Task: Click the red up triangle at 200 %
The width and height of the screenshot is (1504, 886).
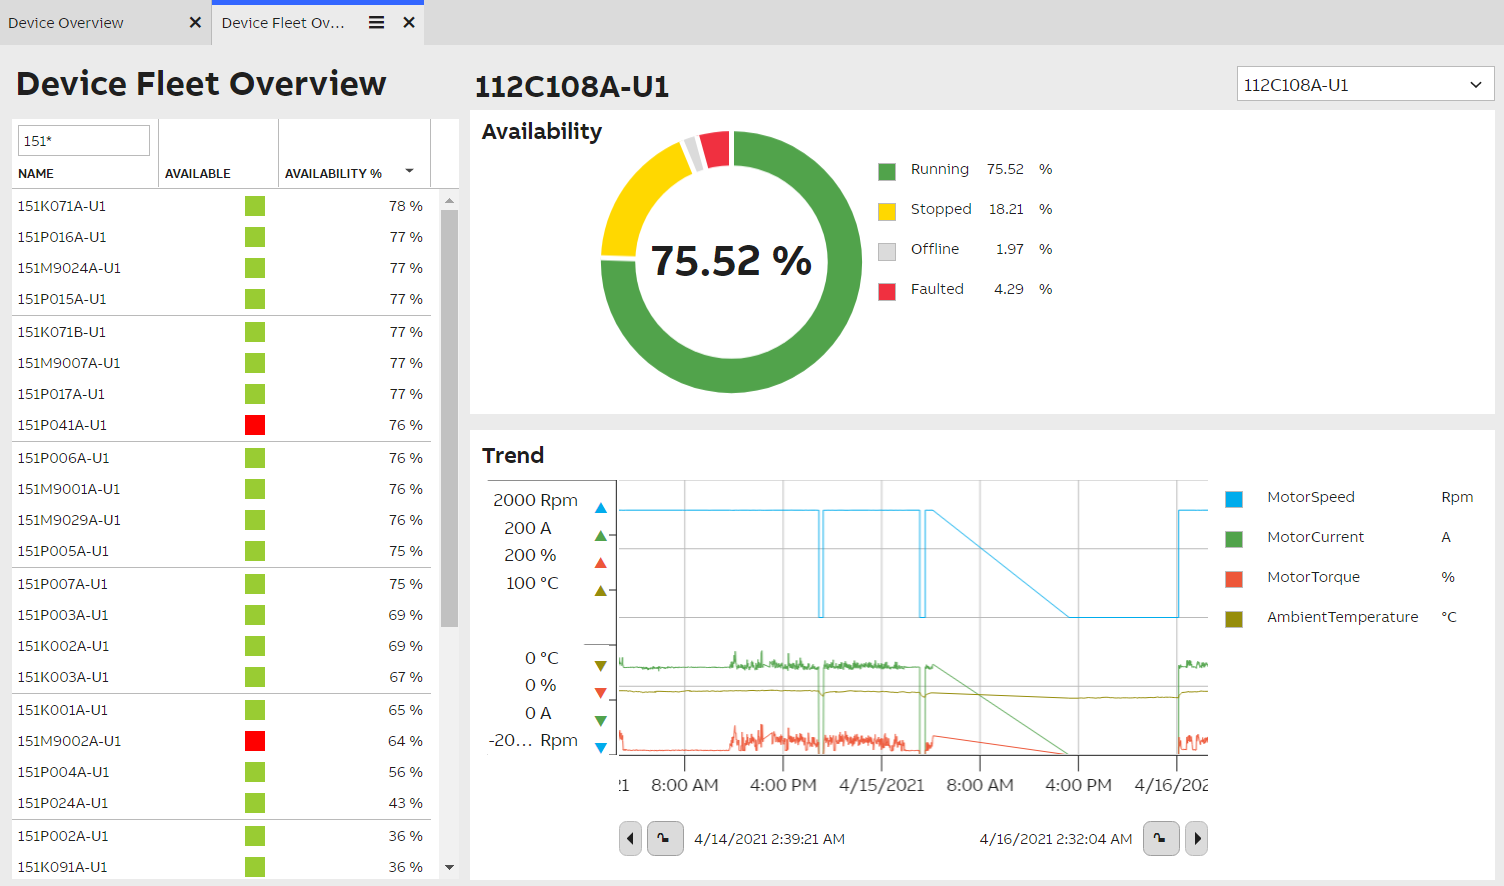Action: [x=601, y=563]
